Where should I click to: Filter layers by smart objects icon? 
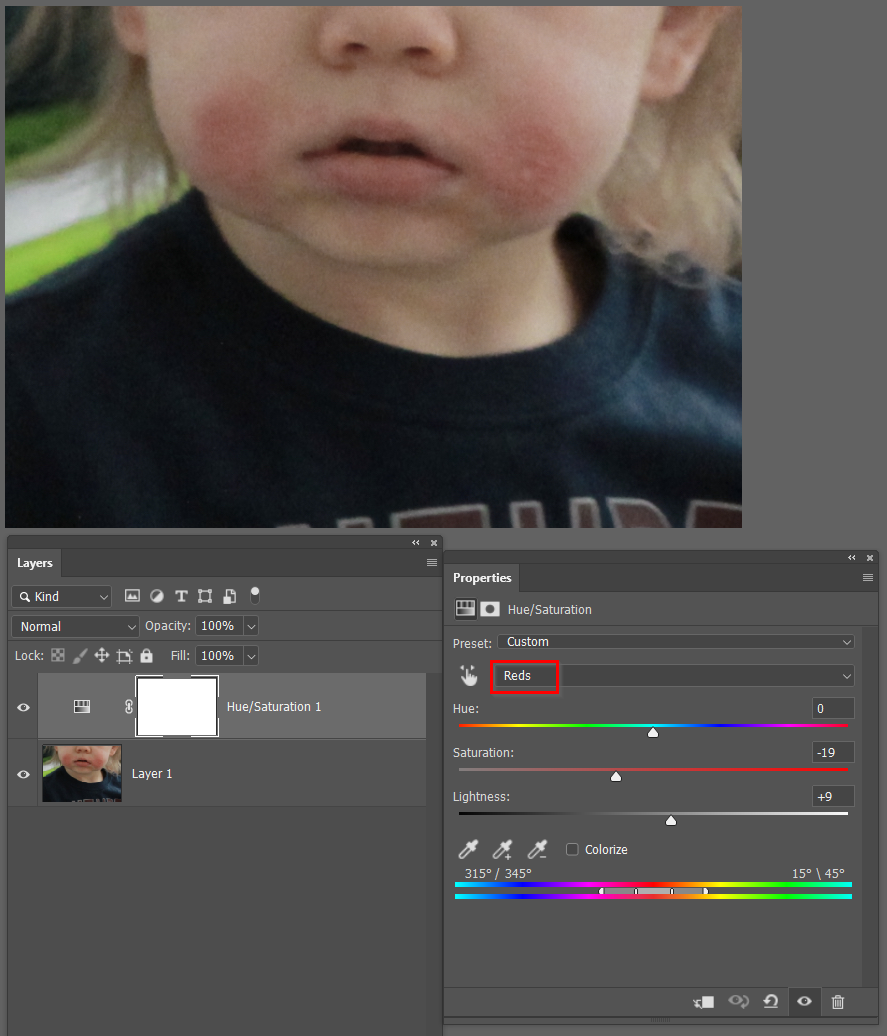228,595
